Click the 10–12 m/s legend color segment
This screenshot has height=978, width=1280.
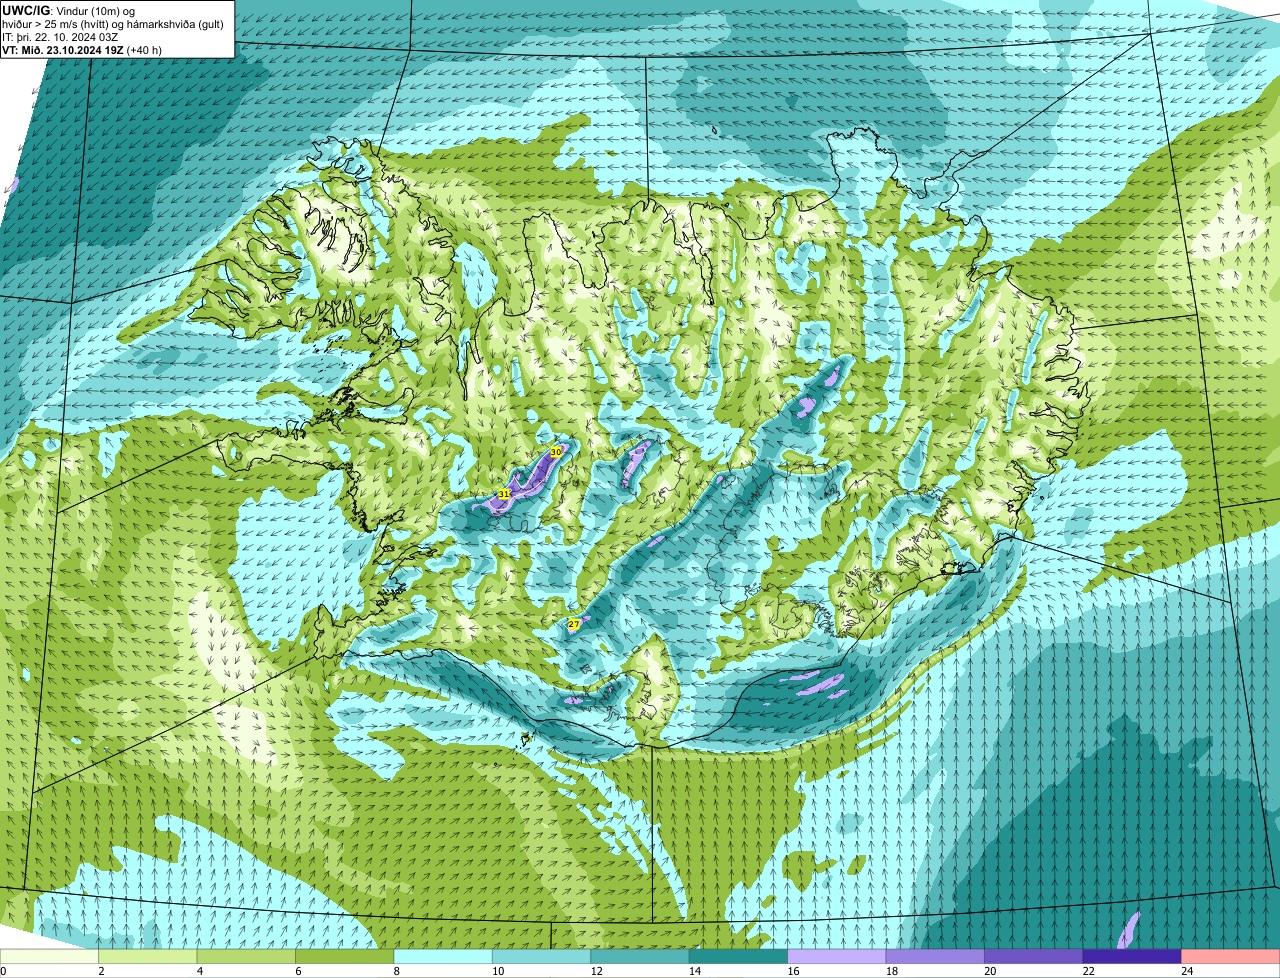click(542, 956)
